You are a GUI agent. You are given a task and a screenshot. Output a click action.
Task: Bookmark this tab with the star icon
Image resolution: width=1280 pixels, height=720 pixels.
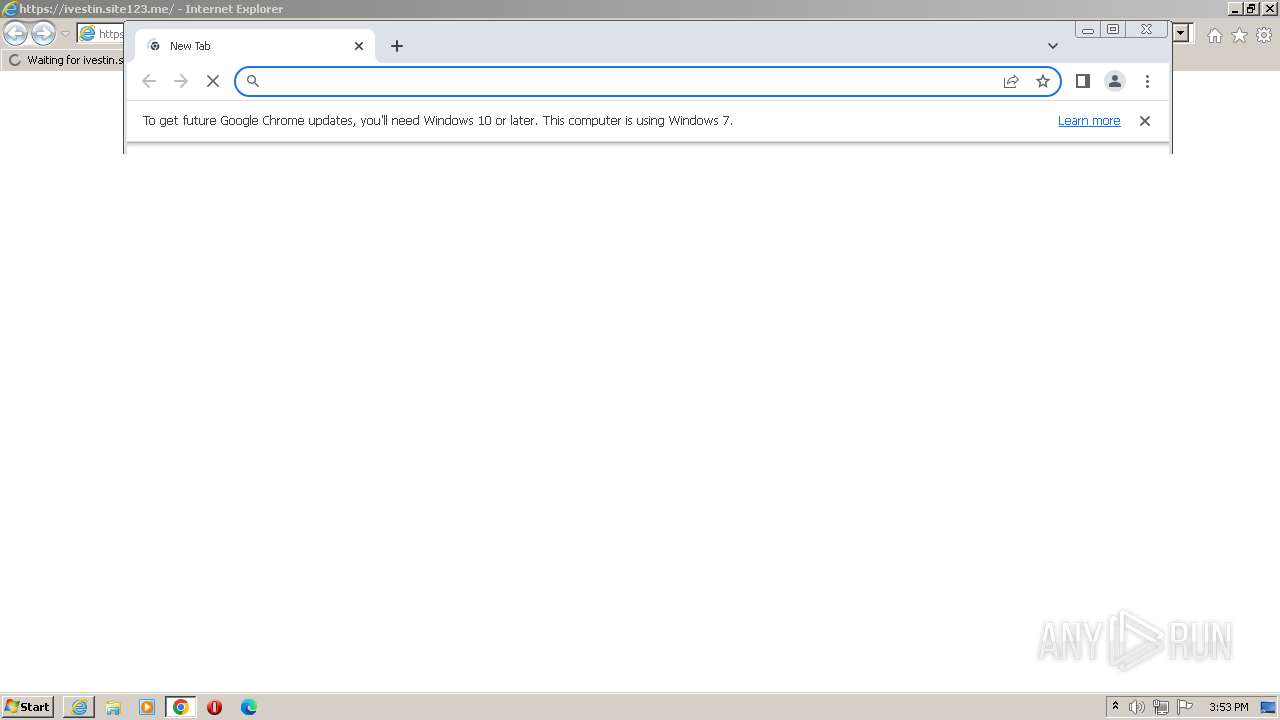[x=1043, y=81]
